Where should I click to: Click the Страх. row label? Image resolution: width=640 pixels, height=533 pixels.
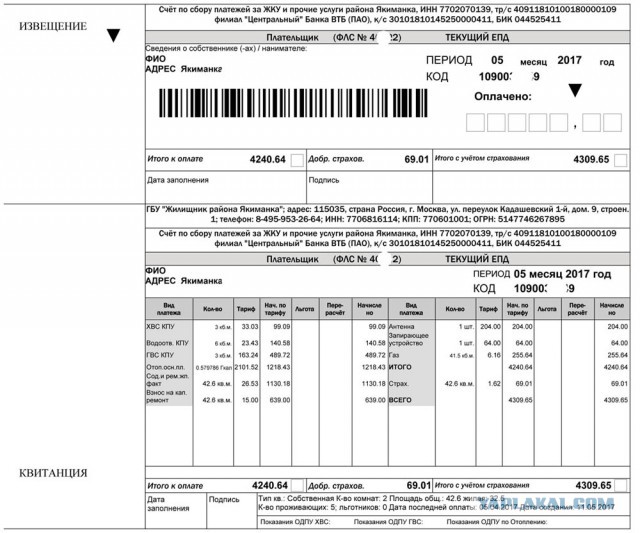click(x=399, y=384)
